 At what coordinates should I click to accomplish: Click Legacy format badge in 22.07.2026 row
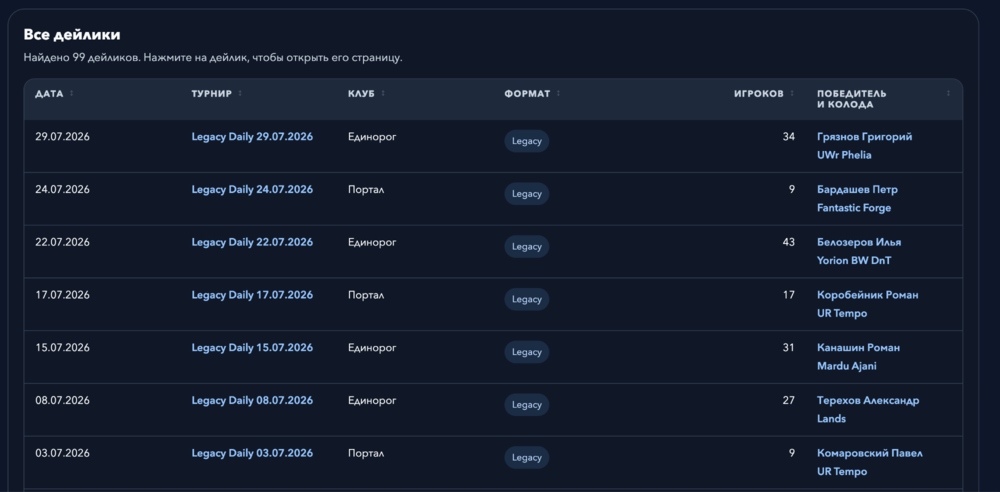click(527, 246)
